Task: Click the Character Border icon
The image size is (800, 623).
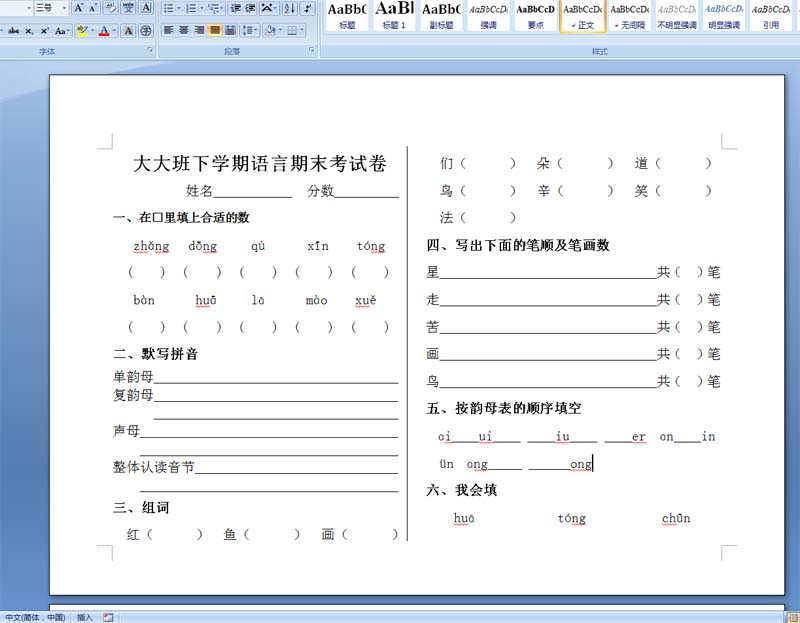Action: 146,8
